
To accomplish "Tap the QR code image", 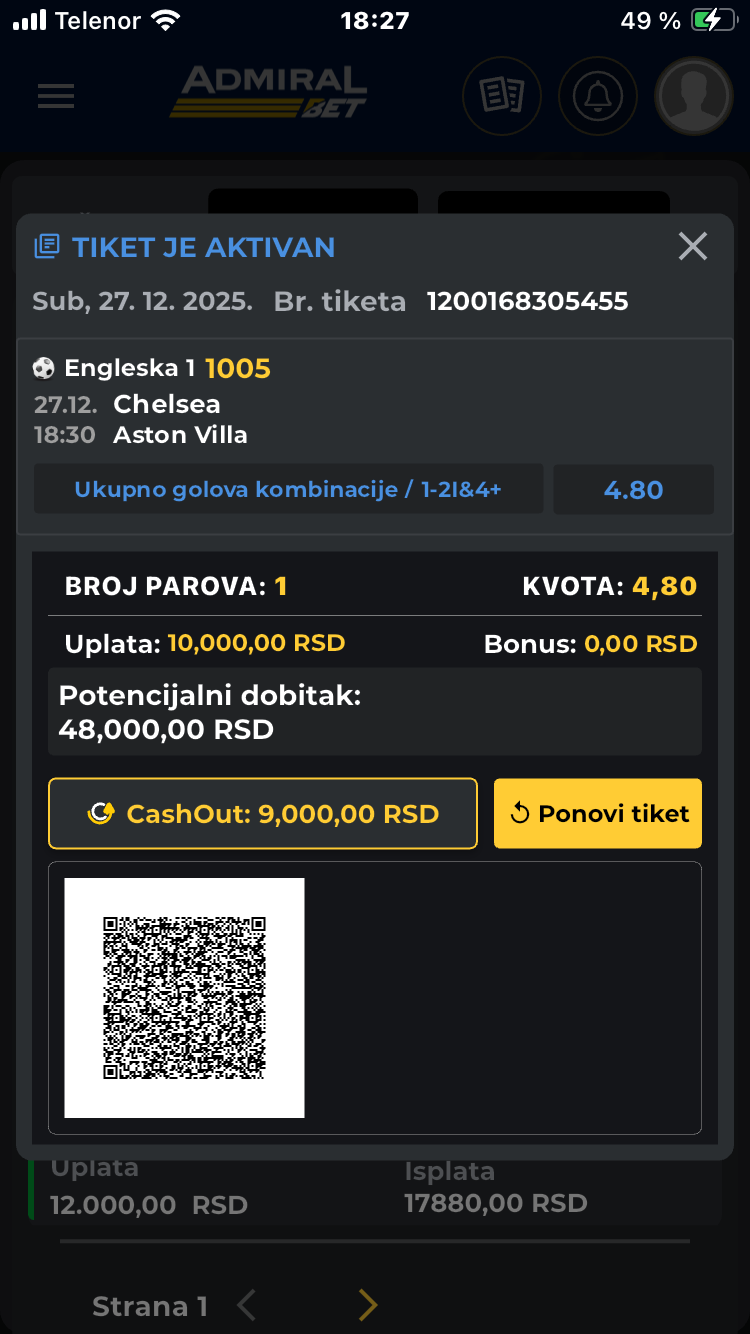I will coord(184,997).
